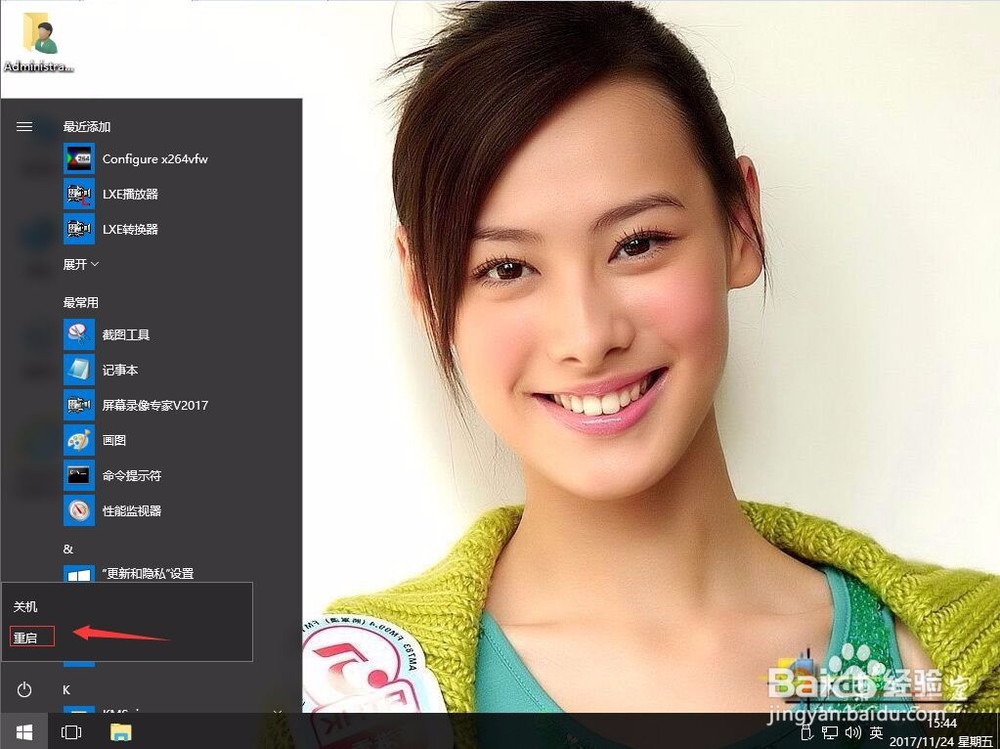Click the 画图 paint icon

[x=79, y=440]
